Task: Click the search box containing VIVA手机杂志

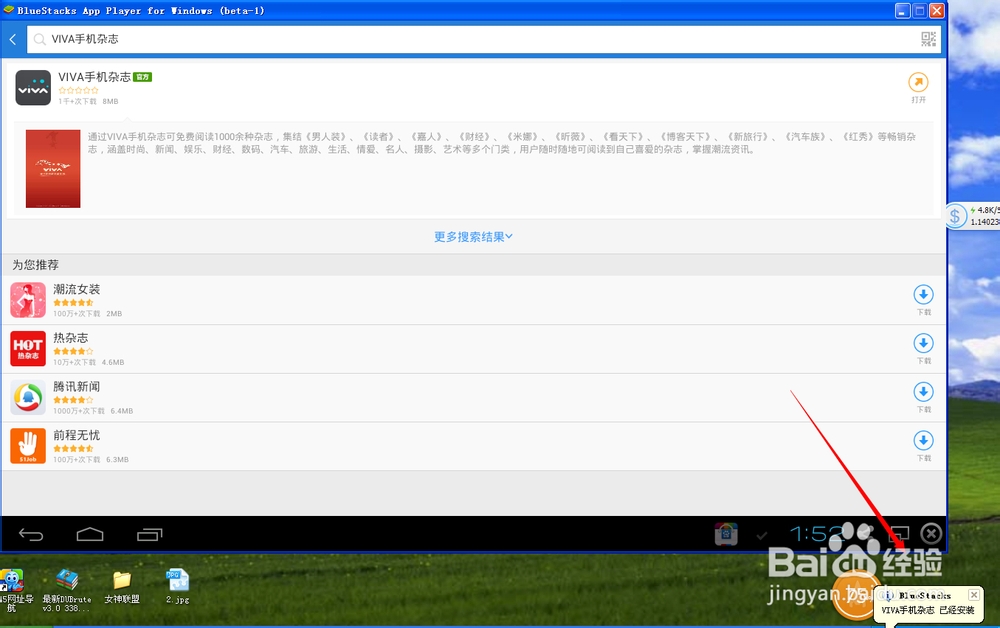Action: tap(483, 40)
